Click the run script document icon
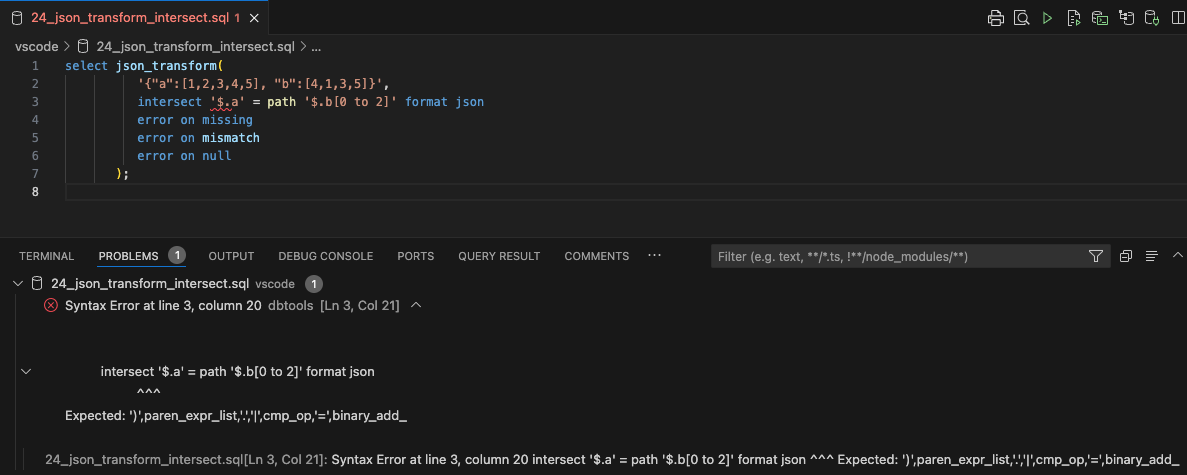Viewport: 1187px width, 475px height. (x=1073, y=18)
